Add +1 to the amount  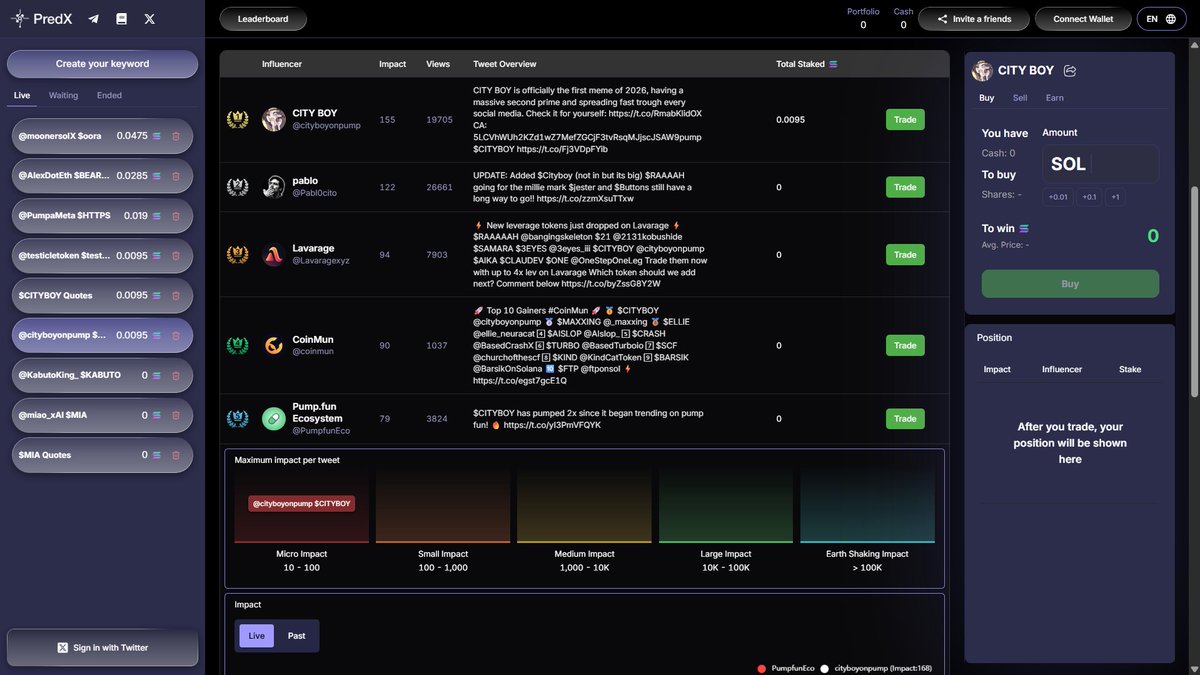coord(1115,197)
